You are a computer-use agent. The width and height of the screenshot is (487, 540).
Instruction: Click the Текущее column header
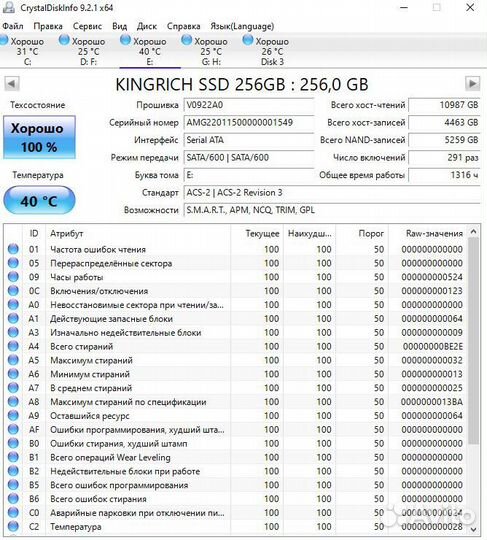click(x=257, y=233)
